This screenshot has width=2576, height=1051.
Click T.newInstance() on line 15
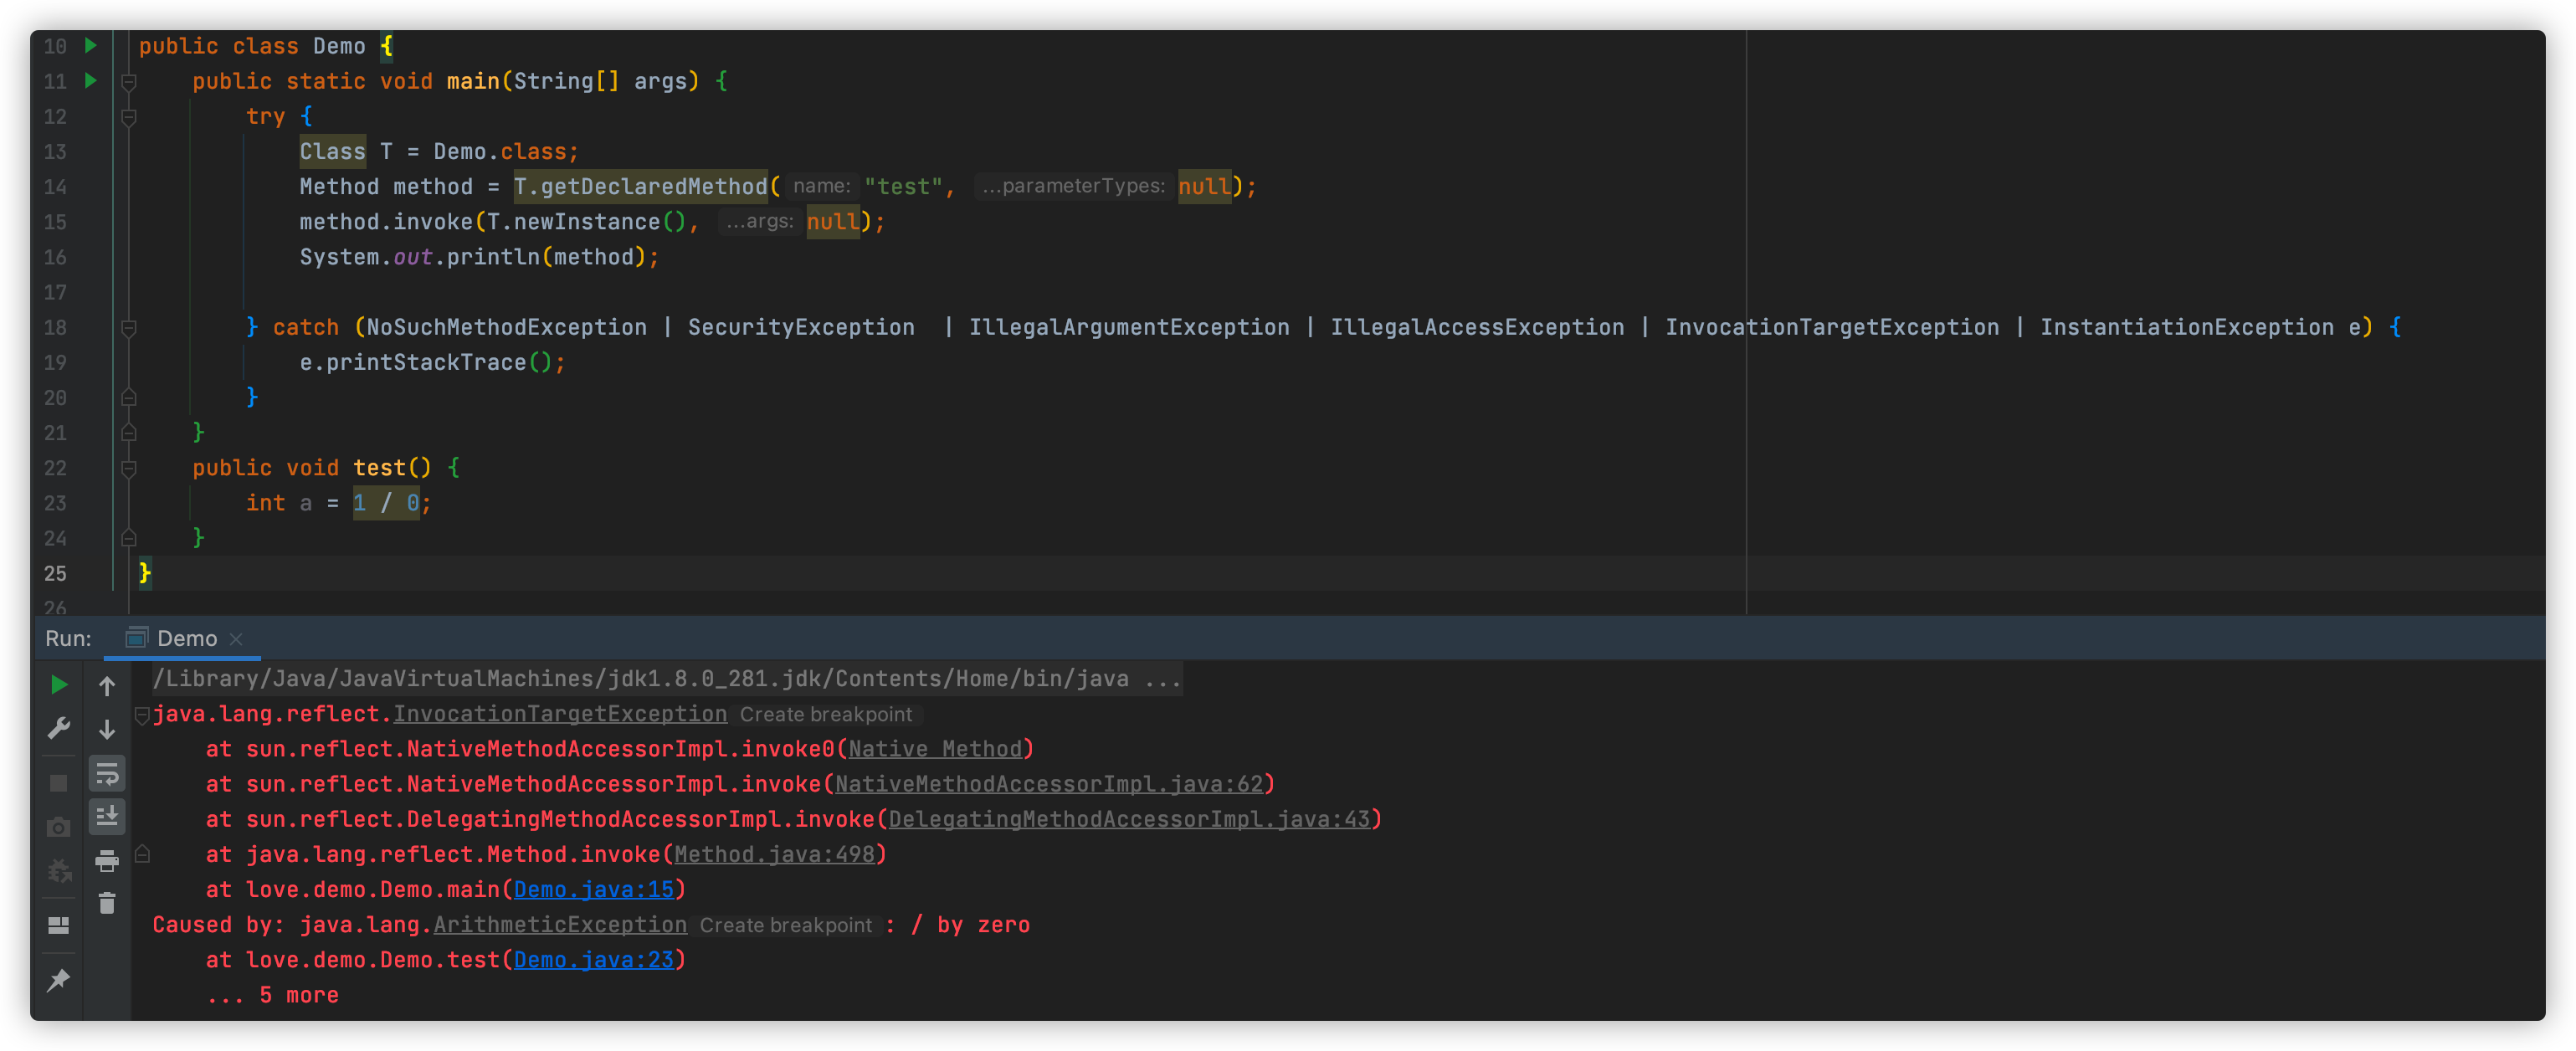[x=586, y=222]
